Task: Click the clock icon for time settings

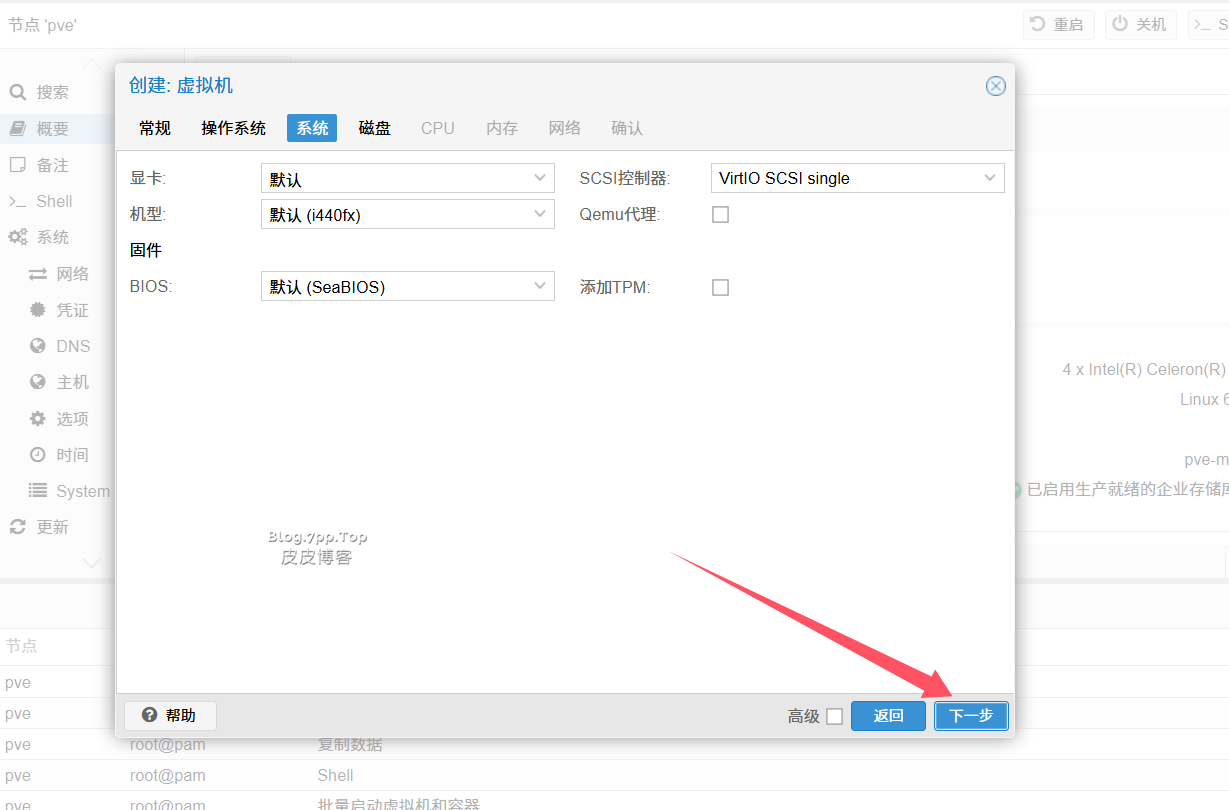Action: [38, 454]
